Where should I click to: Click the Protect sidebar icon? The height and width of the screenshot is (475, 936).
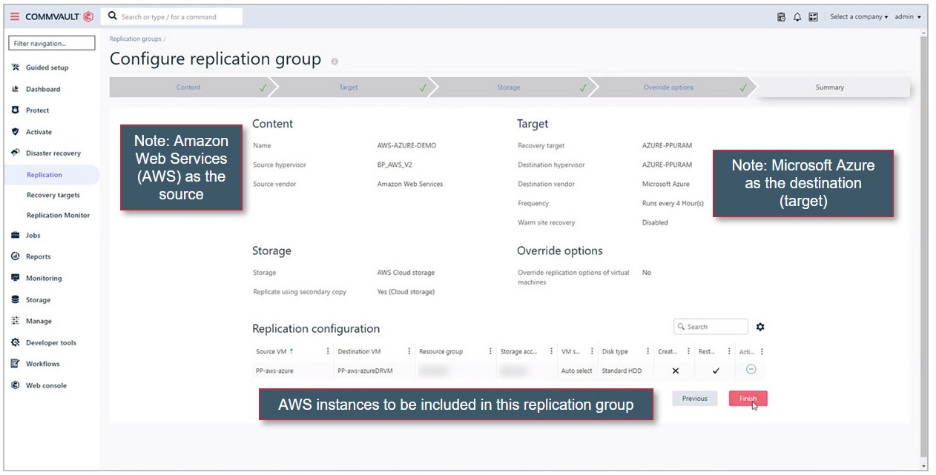click(x=16, y=110)
